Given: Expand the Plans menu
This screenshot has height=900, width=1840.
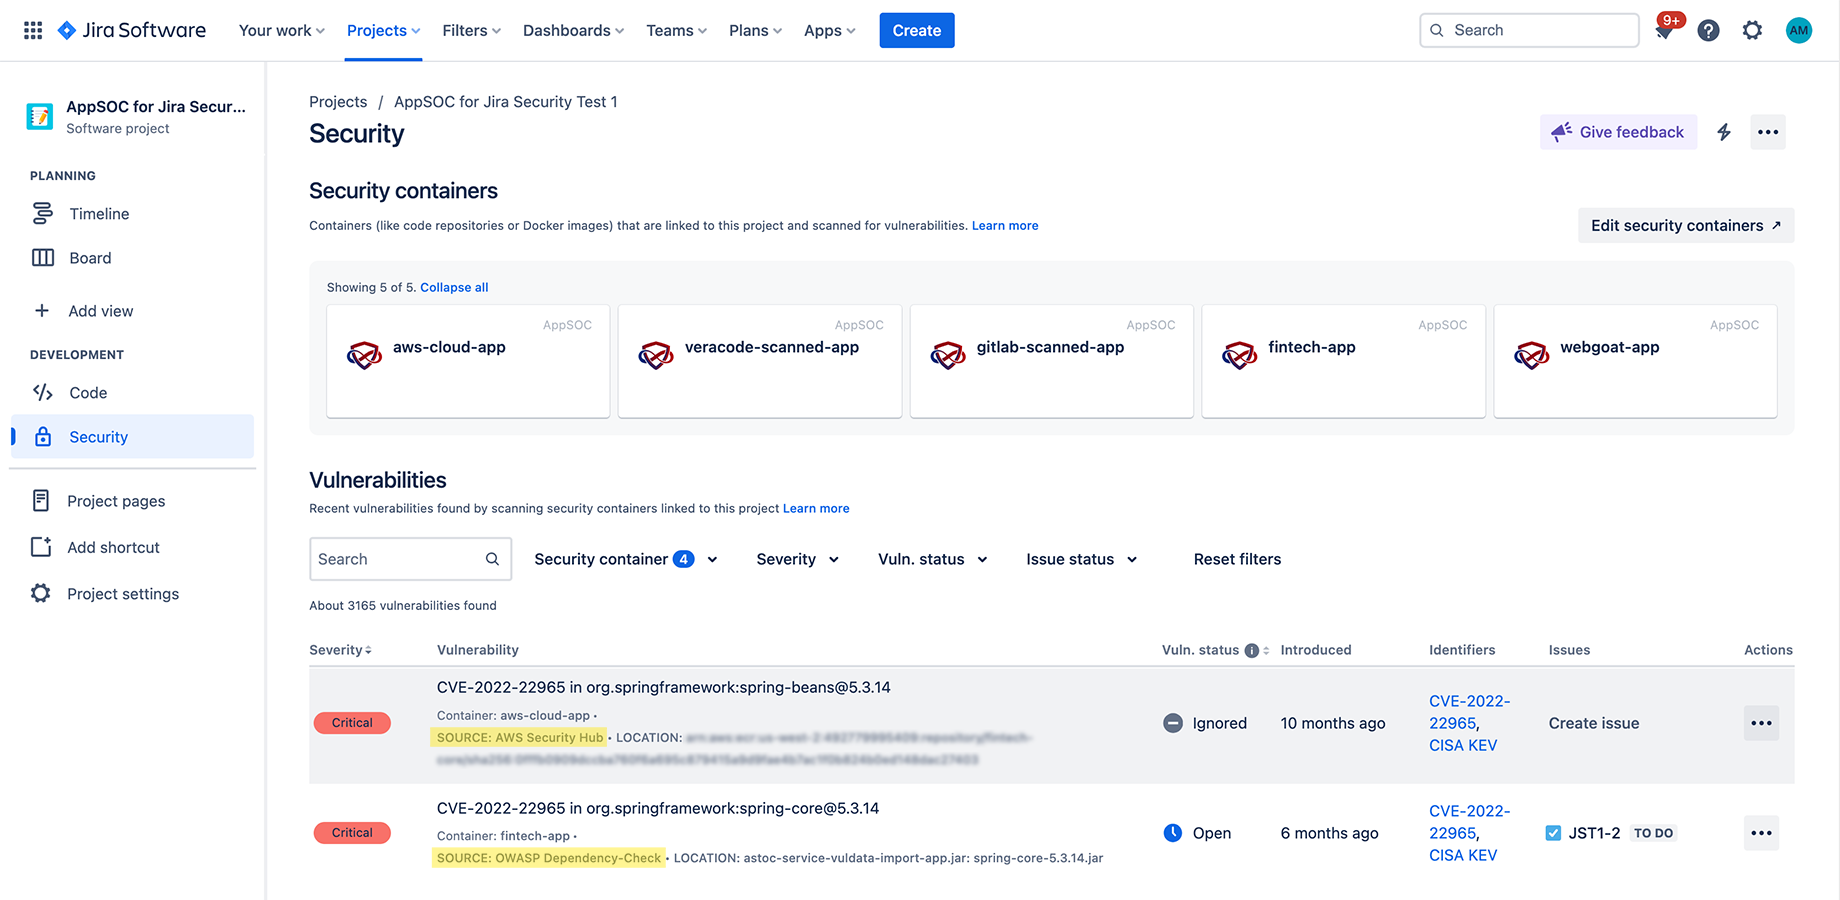Looking at the screenshot, I should click(x=755, y=30).
